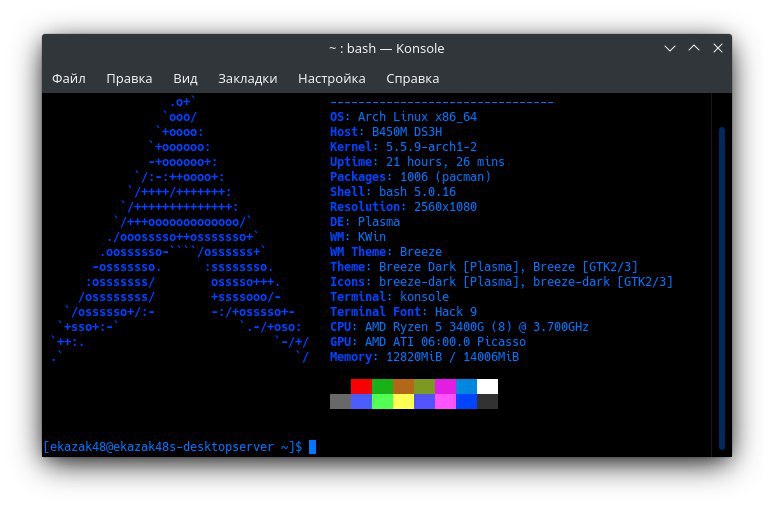Image resolution: width=774 pixels, height=507 pixels.
Task: Click the 'Host: B450M DS3H' line
Action: pyautogui.click(x=386, y=132)
